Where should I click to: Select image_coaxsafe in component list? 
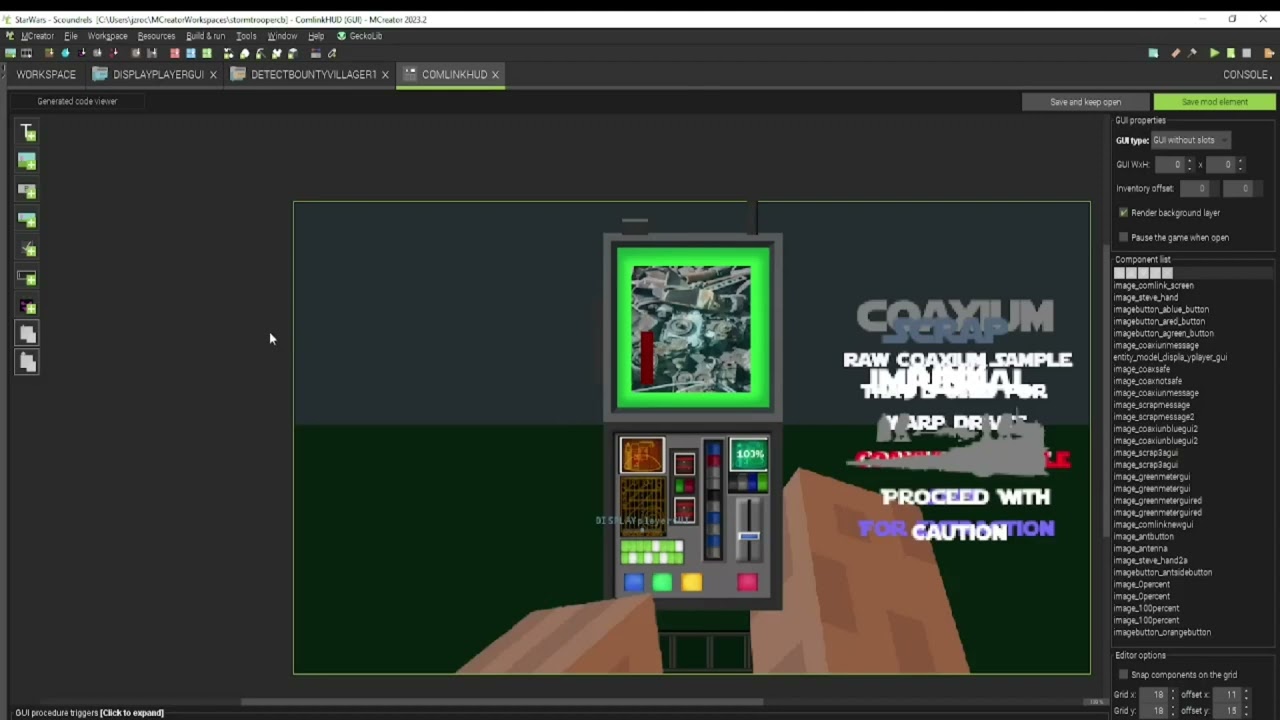coord(1141,369)
